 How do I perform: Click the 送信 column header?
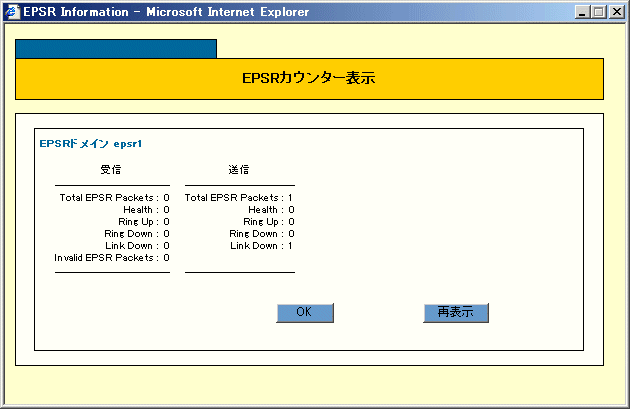(x=239, y=170)
